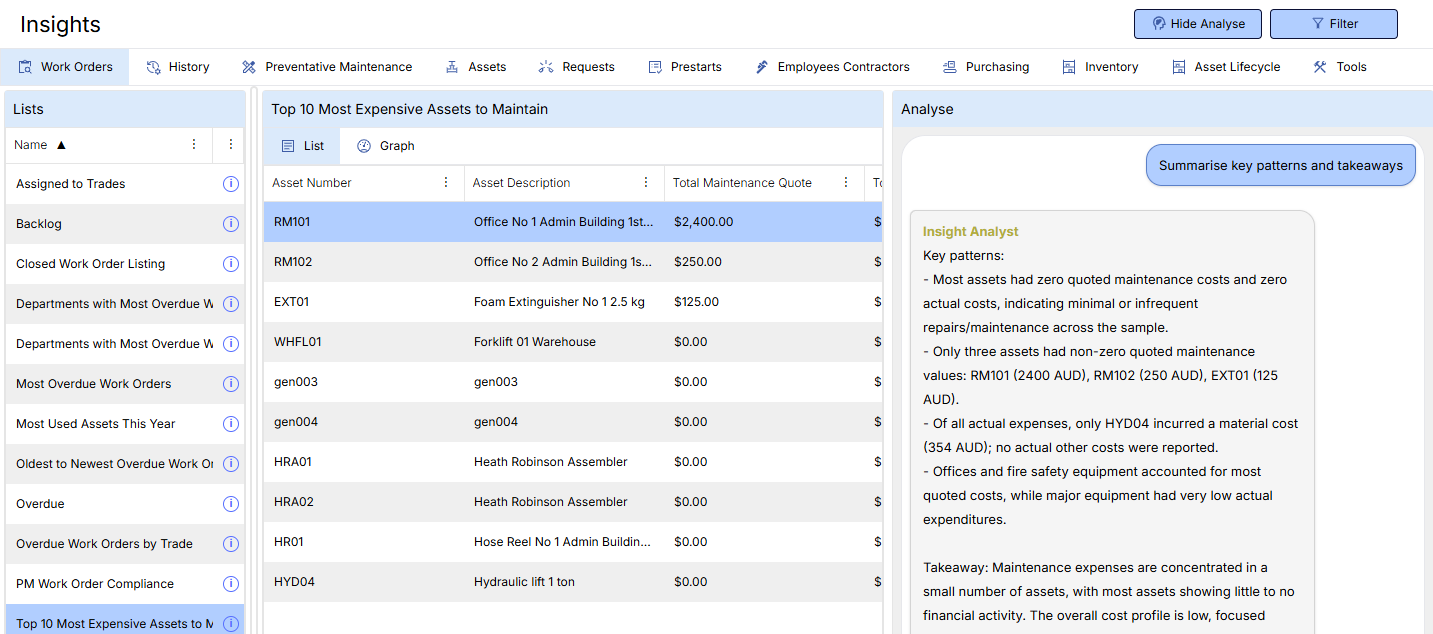The width and height of the screenshot is (1433, 634).
Task: Open info icon for Overdue Work Orders by Trade
Action: tap(230, 544)
